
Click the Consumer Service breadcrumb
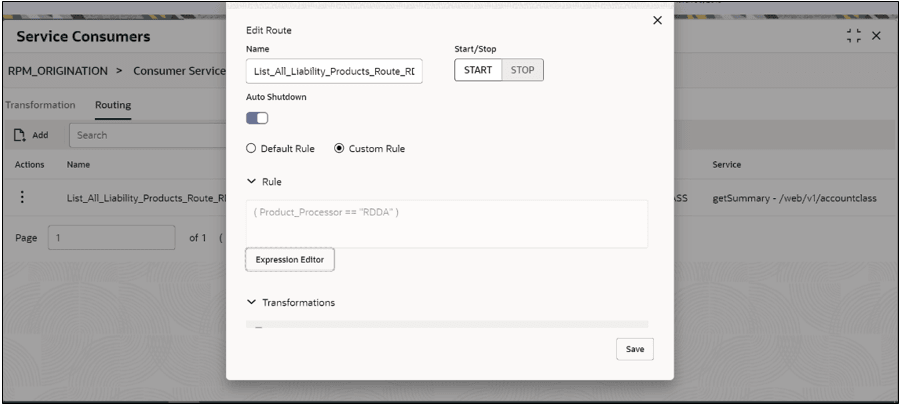coord(179,71)
